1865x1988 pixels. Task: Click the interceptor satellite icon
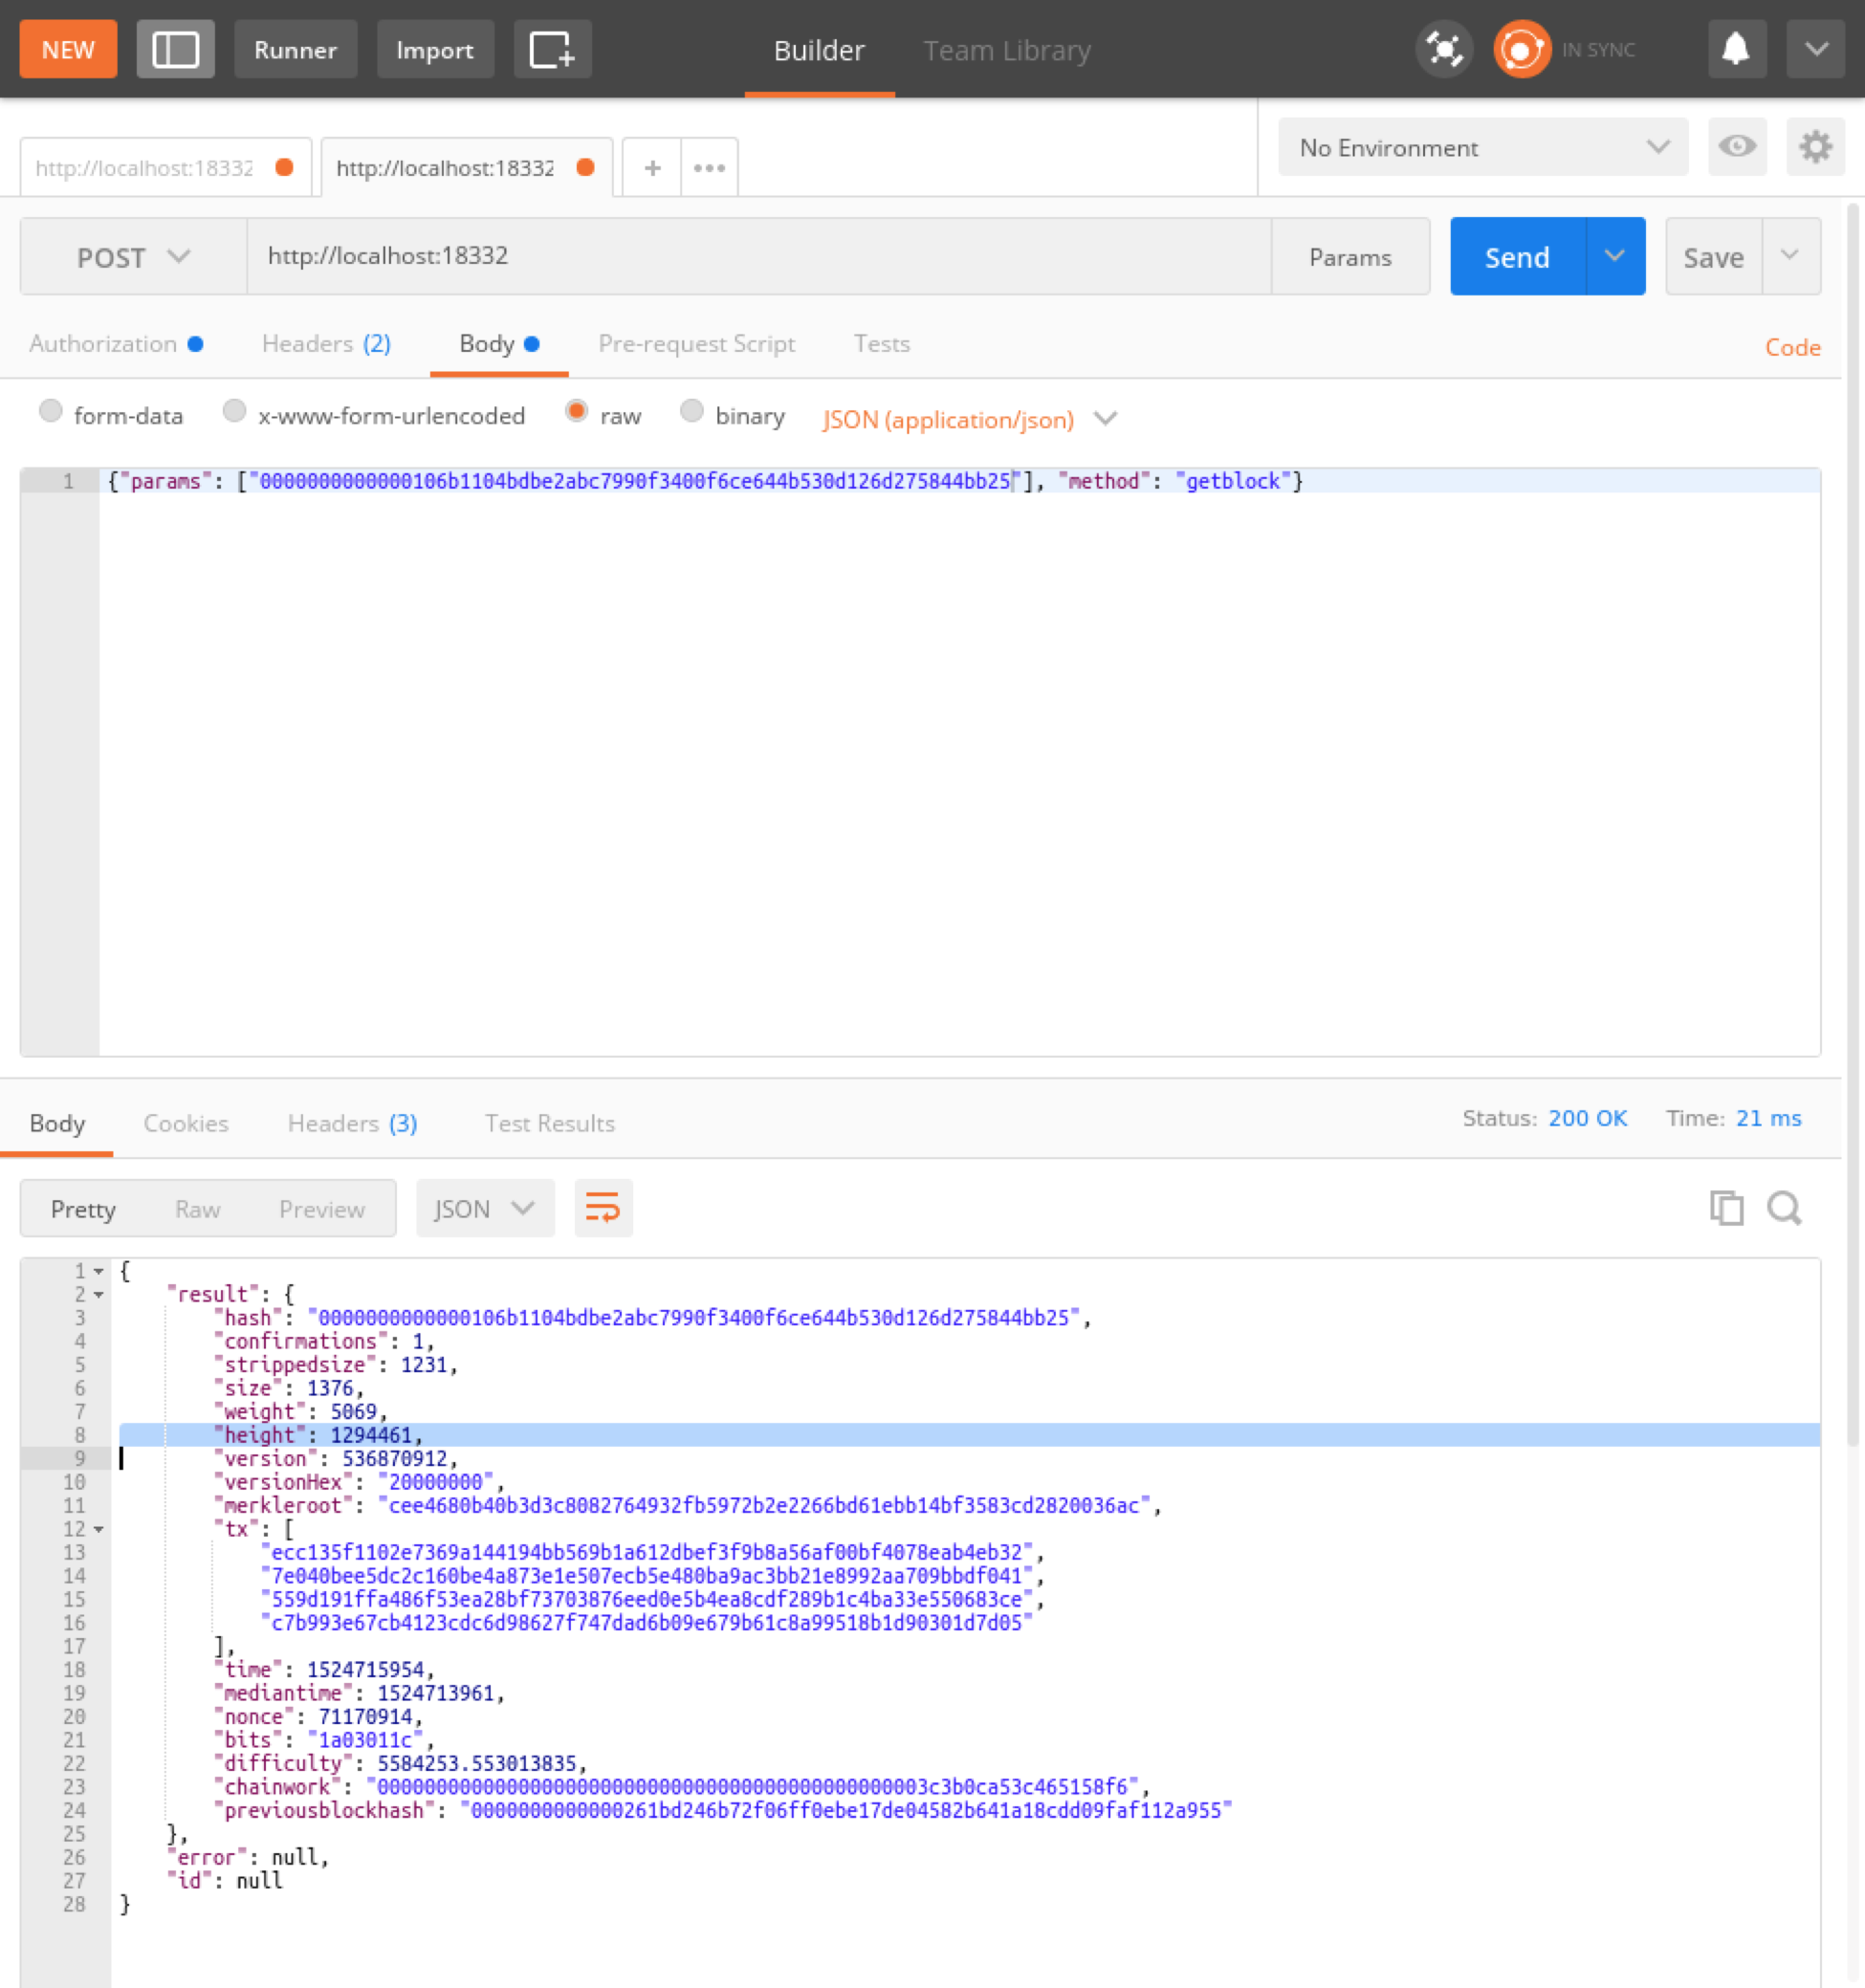(1444, 49)
